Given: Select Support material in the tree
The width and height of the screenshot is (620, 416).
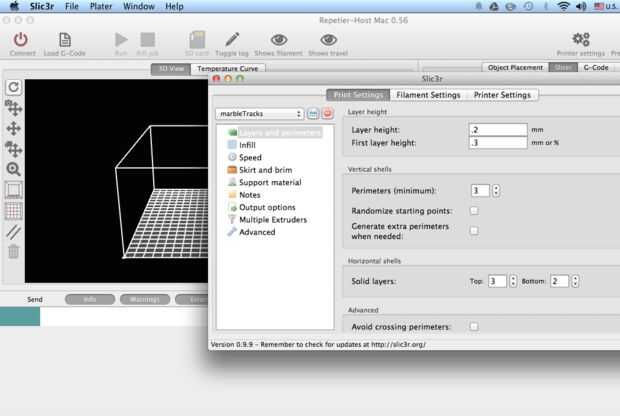Looking at the screenshot, I should (265, 182).
